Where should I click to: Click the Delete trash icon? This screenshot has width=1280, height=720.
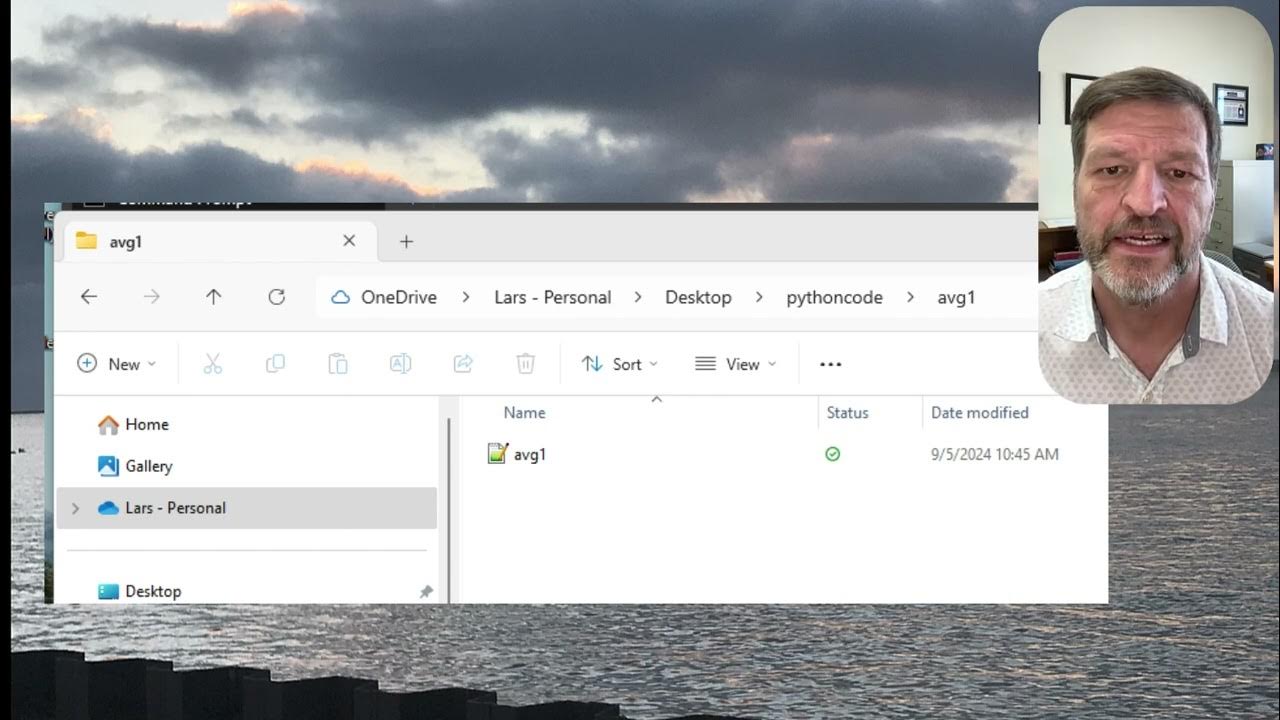[x=525, y=364]
